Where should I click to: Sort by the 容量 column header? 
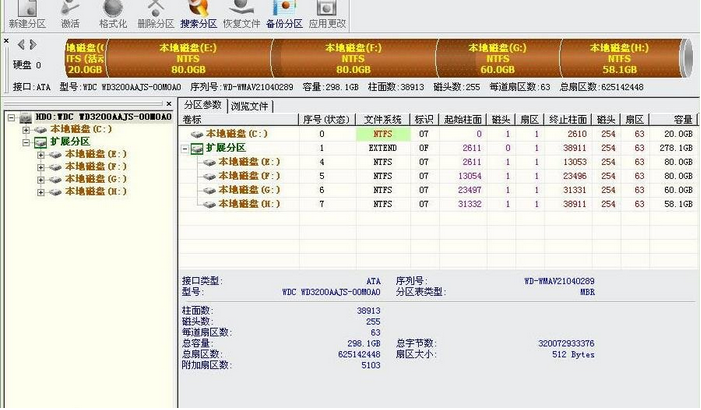click(x=674, y=119)
